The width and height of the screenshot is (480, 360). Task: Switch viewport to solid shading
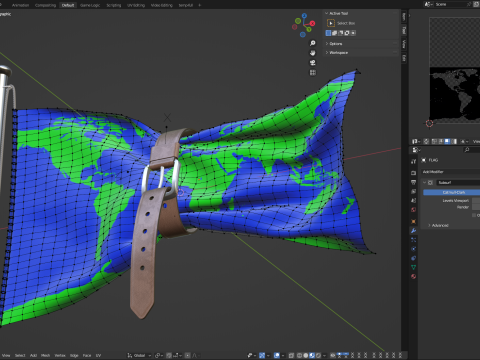point(306,355)
